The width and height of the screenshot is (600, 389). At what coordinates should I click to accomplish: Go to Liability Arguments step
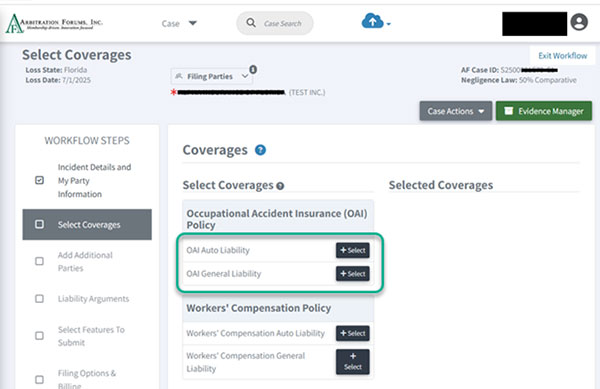click(x=93, y=299)
